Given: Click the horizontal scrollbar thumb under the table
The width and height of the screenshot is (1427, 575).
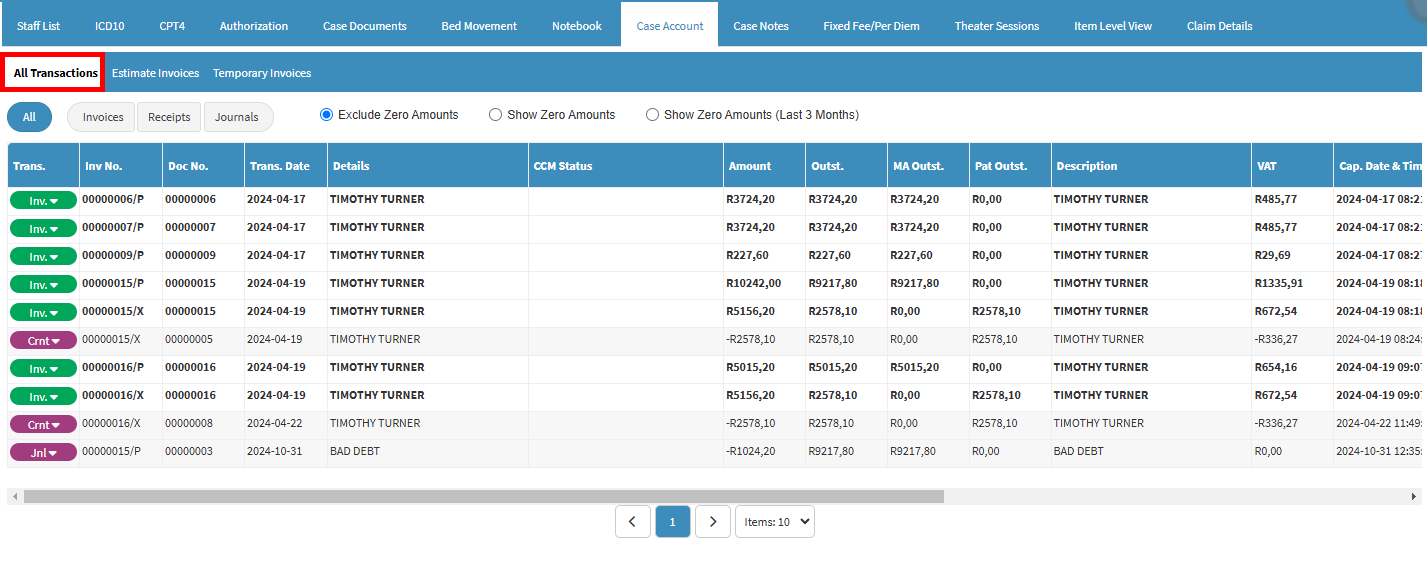Looking at the screenshot, I should (483, 496).
